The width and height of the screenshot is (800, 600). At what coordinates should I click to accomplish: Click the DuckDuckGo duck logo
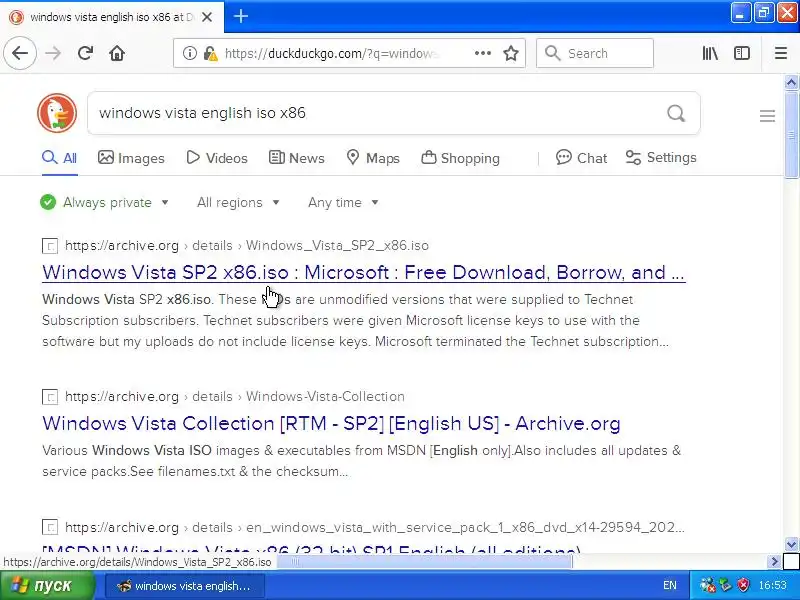point(57,113)
